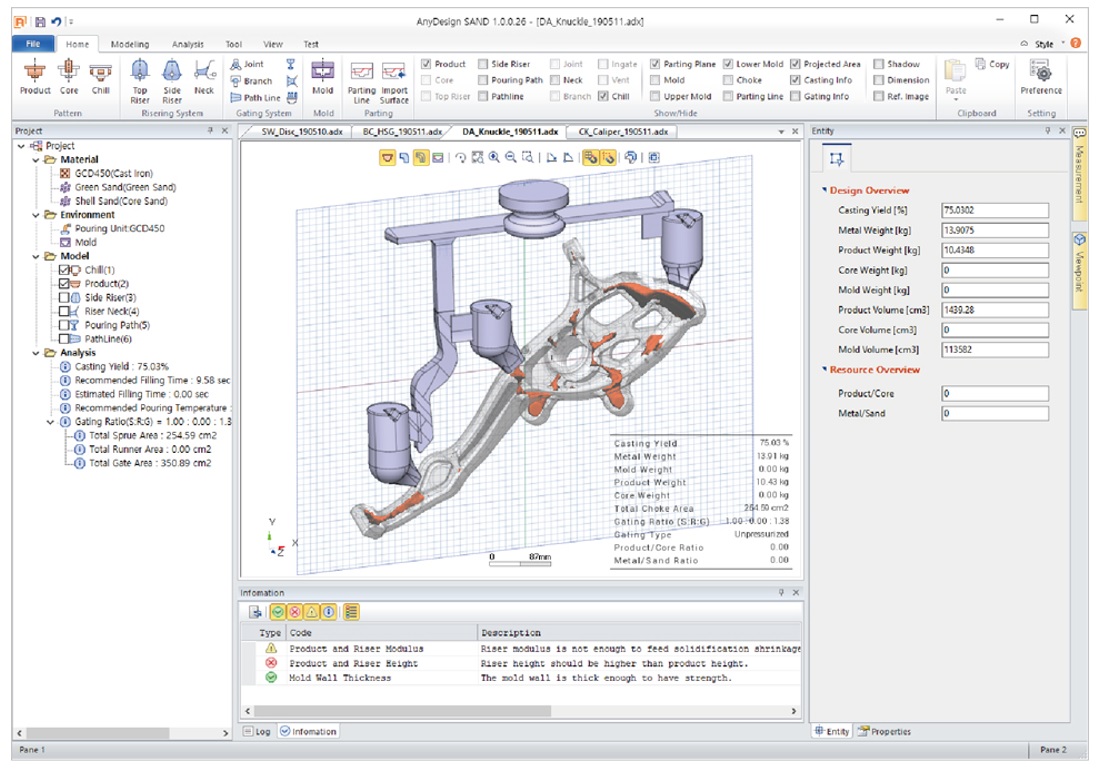Click the Copy clipboard button
This screenshot has width=1097, height=771.
pos(992,64)
